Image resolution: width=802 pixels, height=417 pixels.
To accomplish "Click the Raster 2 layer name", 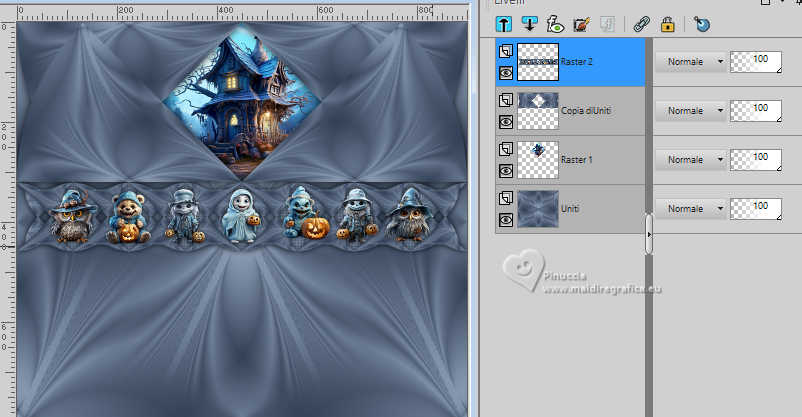I will tap(576, 61).
